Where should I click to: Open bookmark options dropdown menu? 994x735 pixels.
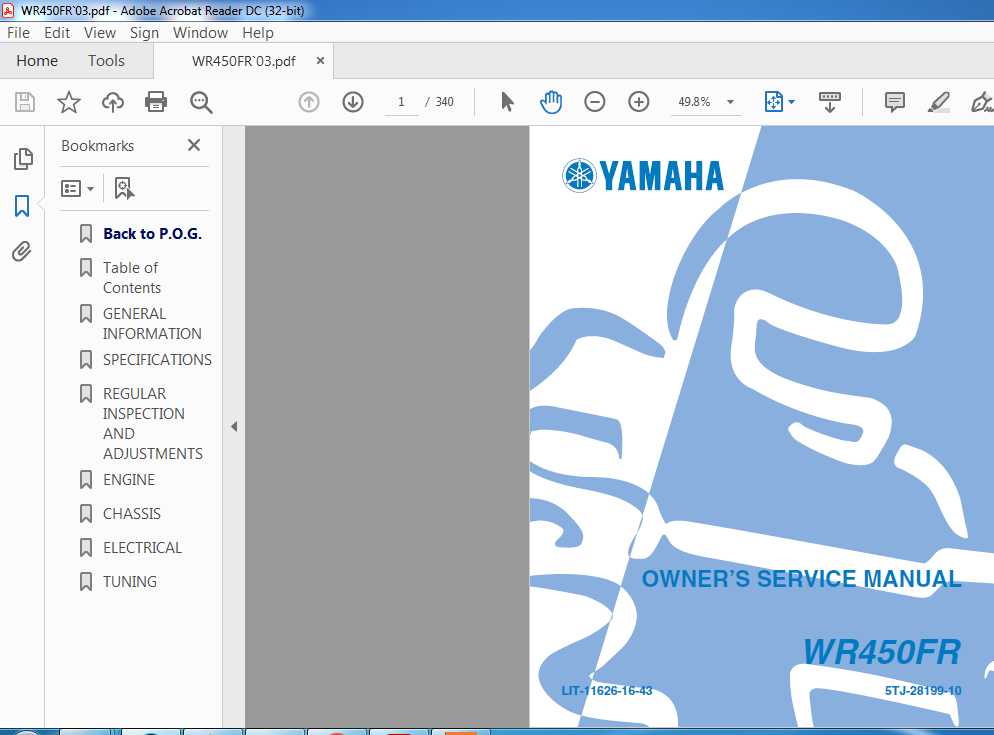77,188
